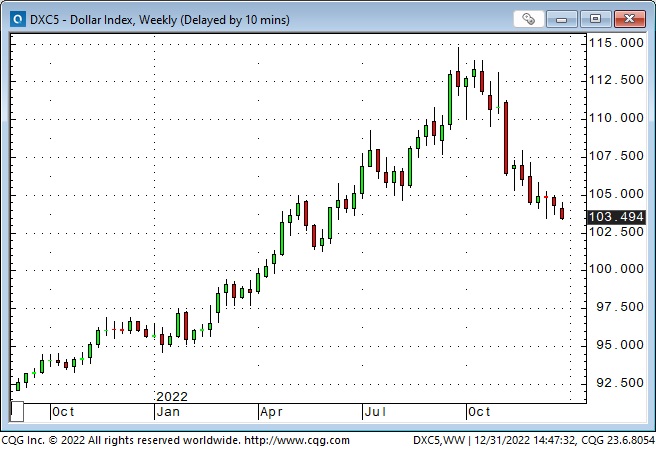
Task: Click the 107.500 price axis label
Action: click(616, 156)
